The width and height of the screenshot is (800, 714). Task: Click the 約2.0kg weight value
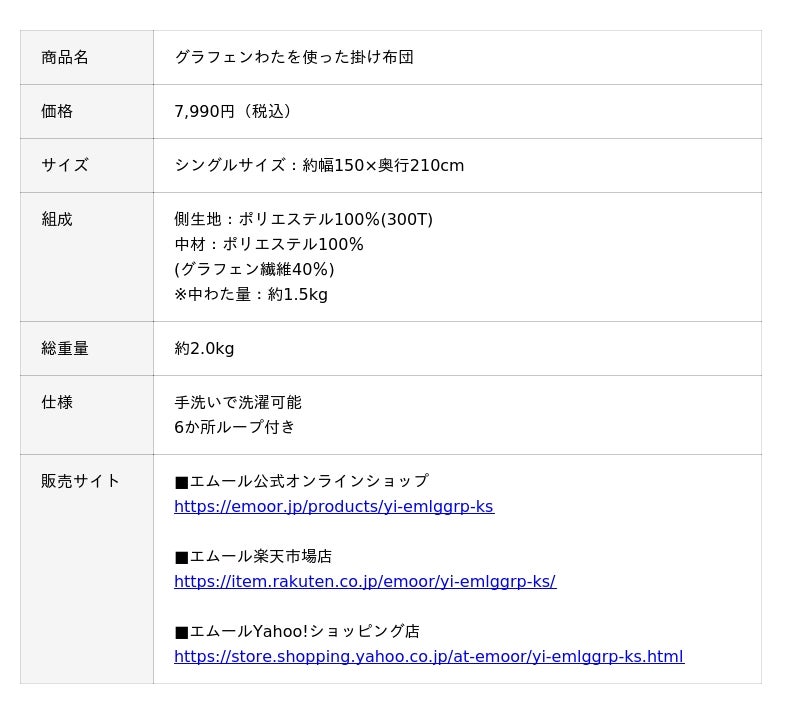[204, 348]
